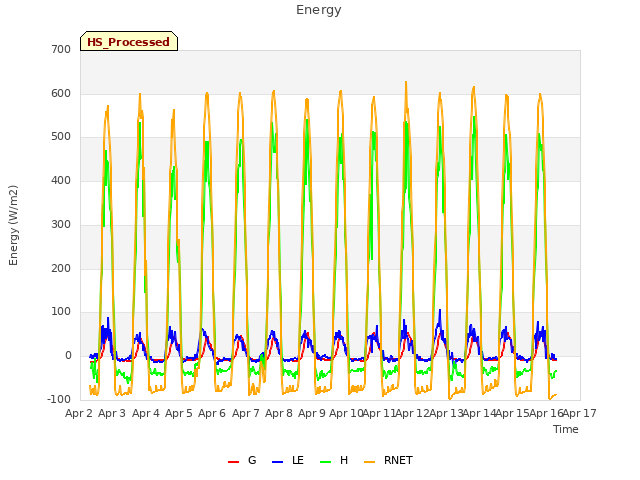The width and height of the screenshot is (640, 480).
Task: Click the red G legend color marker
Action: coord(233,462)
